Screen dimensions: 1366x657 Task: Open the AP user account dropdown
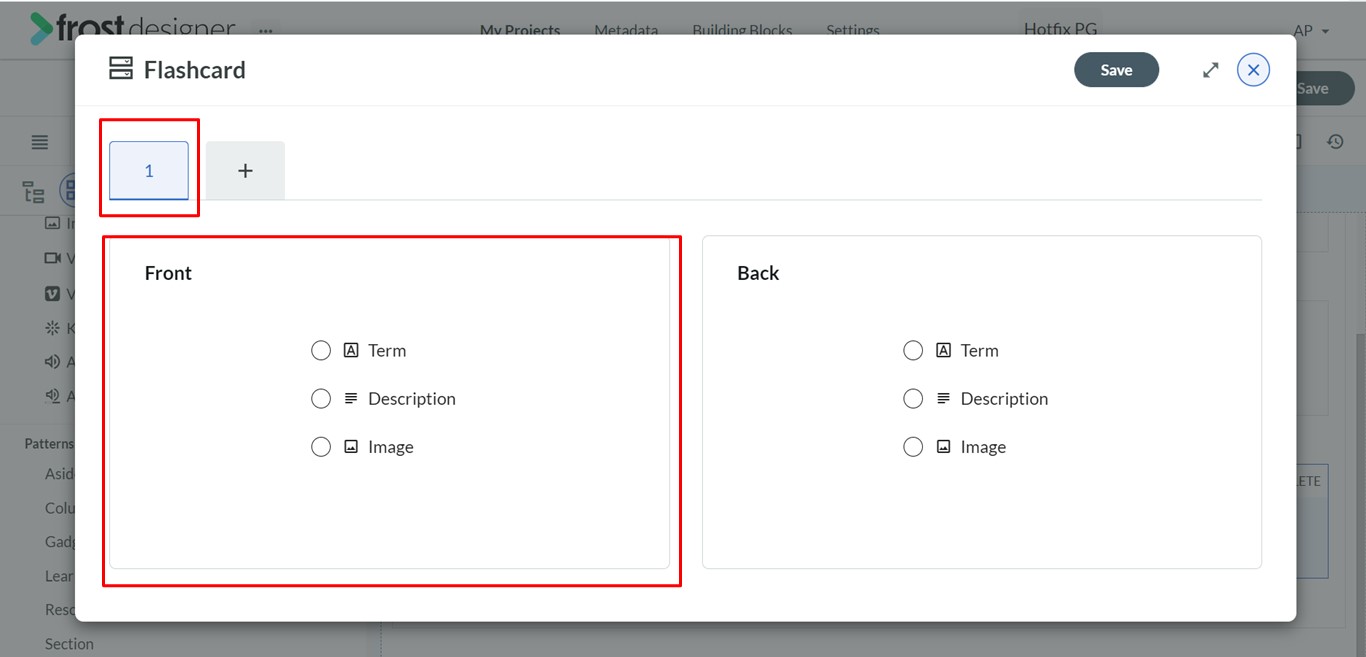coord(1310,31)
